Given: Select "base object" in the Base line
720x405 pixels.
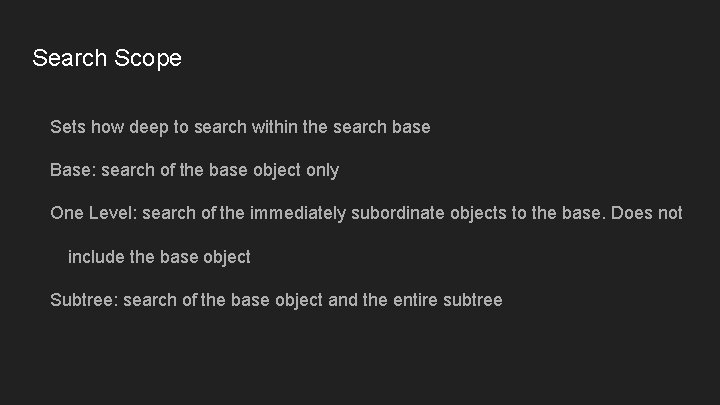Looking at the screenshot, I should (x=255, y=170).
